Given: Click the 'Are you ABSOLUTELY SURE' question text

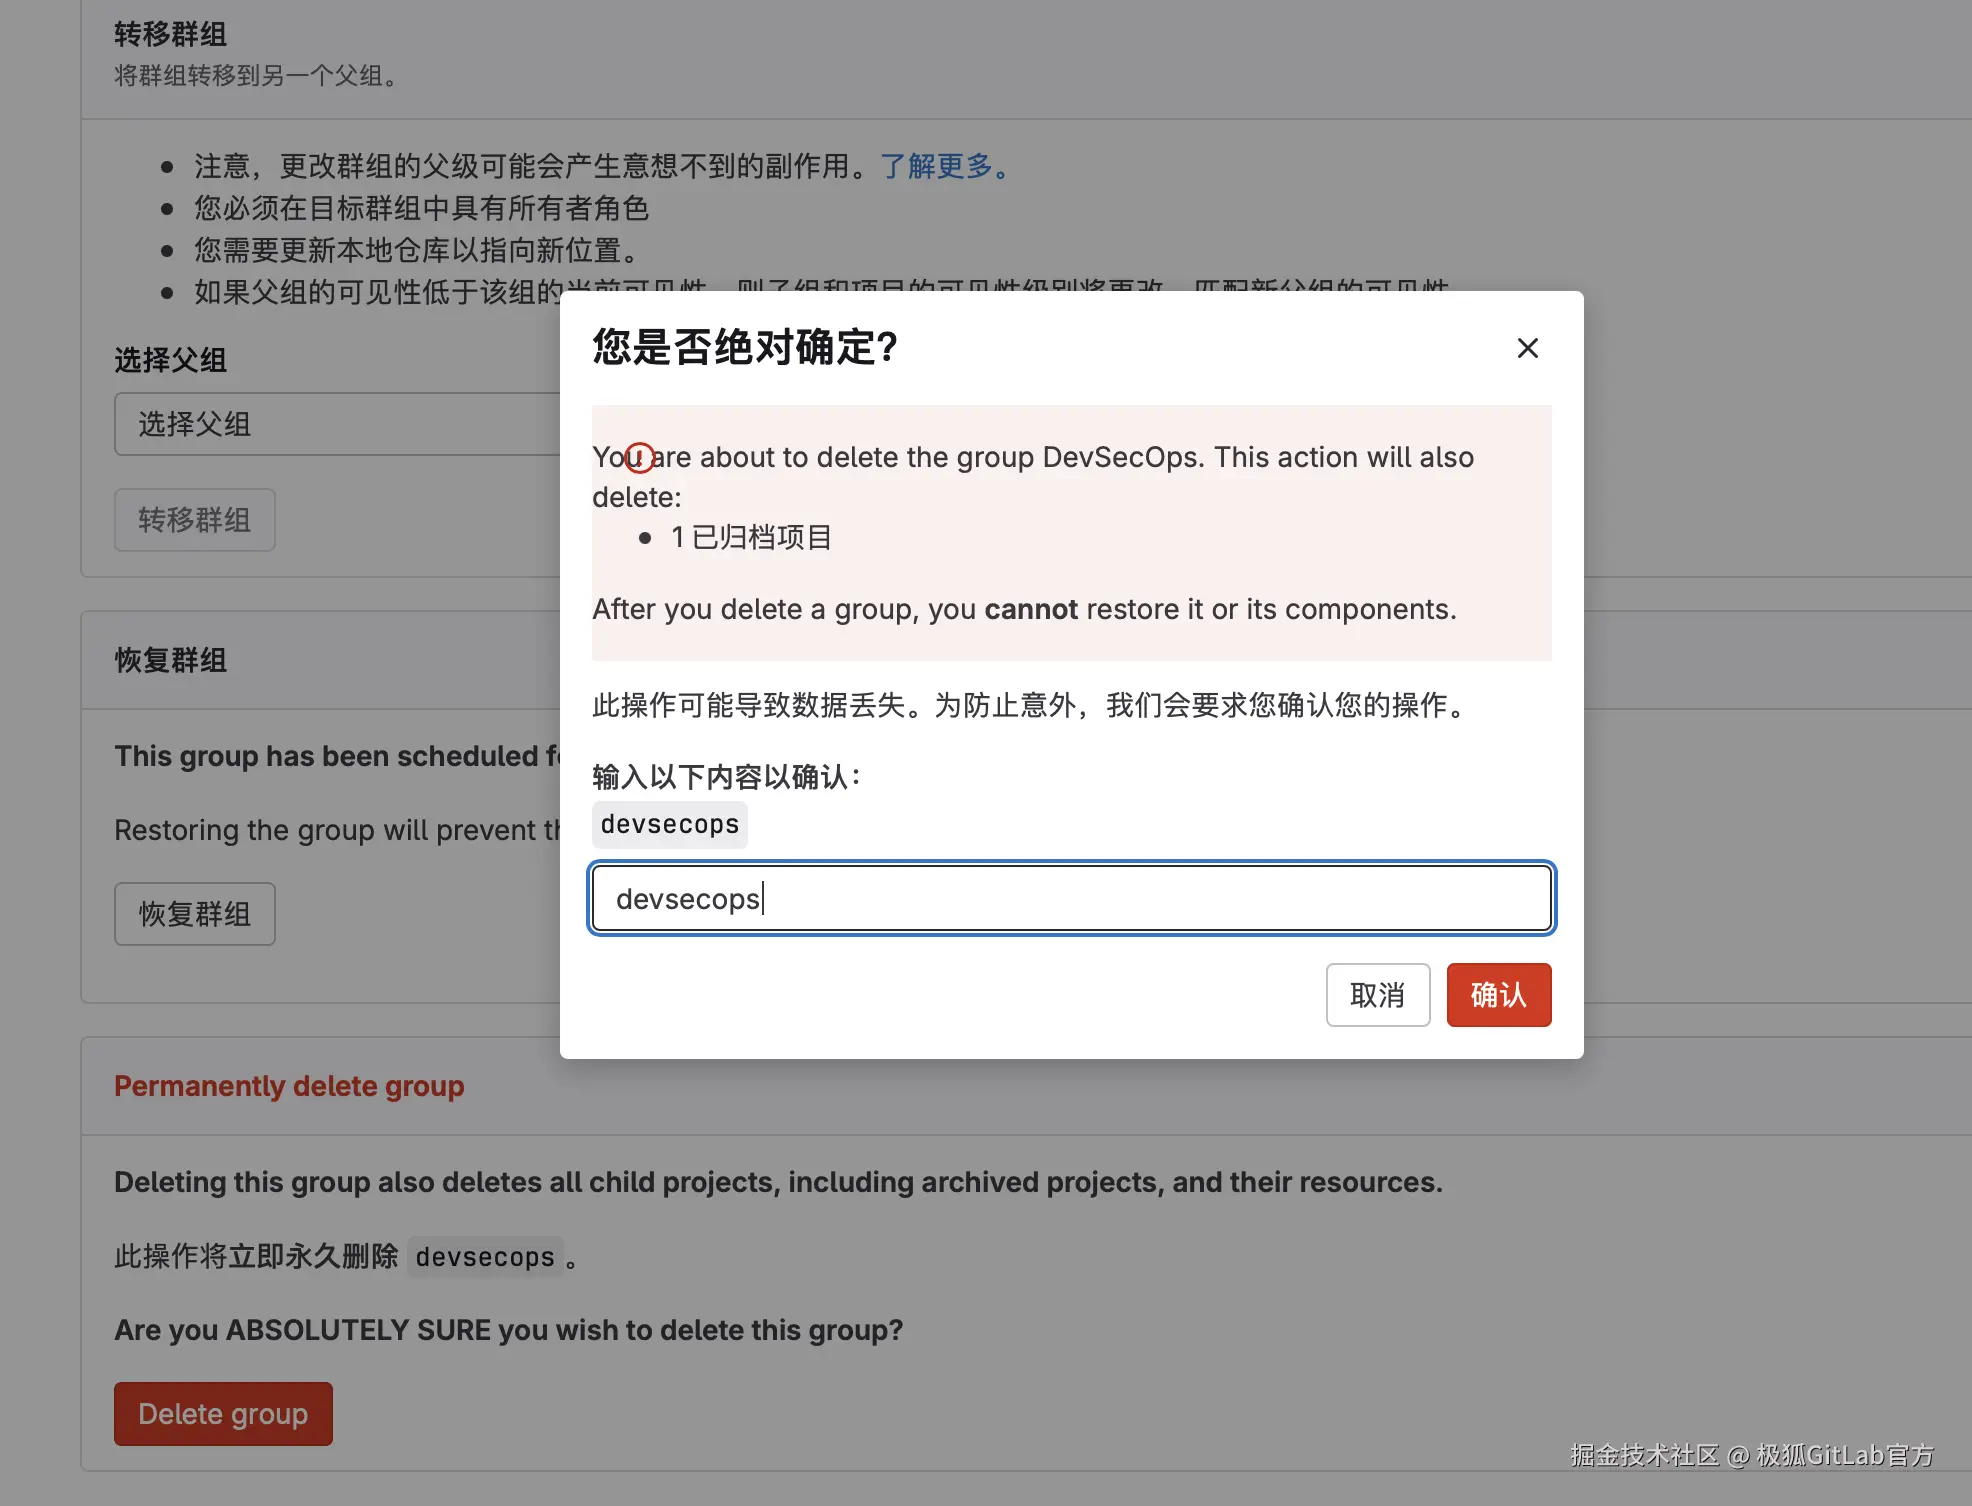Looking at the screenshot, I should (509, 1330).
